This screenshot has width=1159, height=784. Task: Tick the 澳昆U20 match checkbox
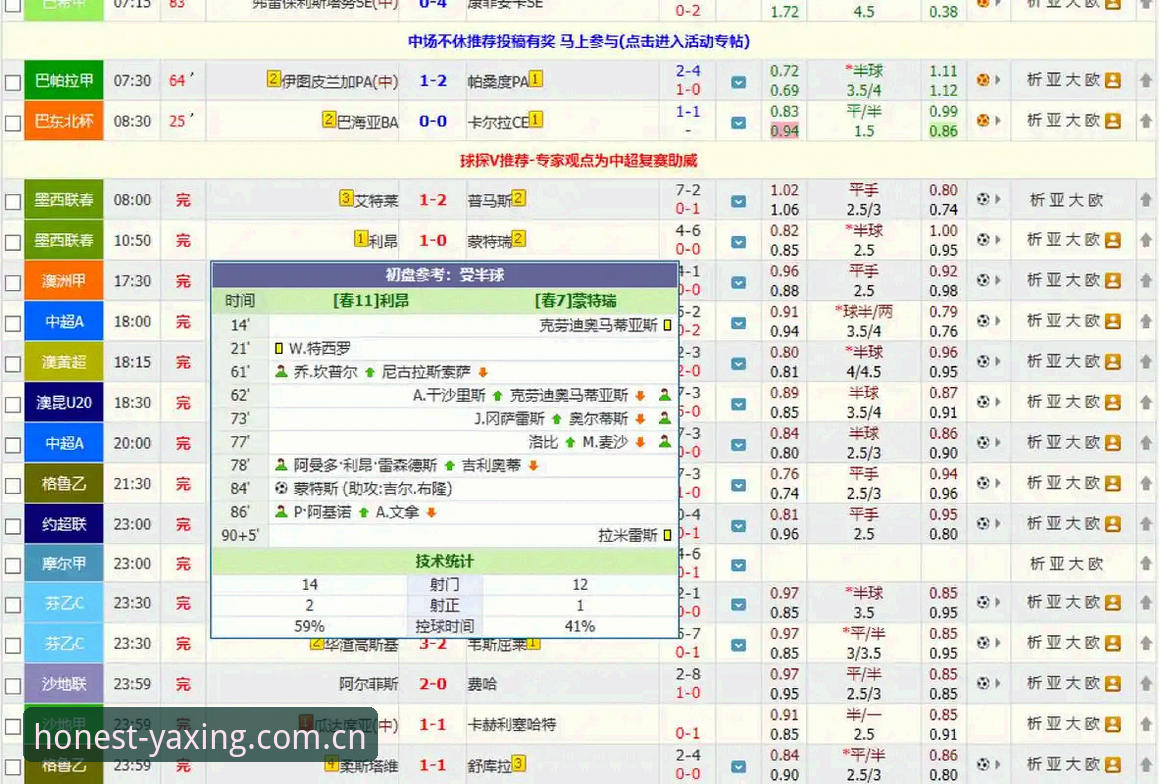tap(13, 405)
